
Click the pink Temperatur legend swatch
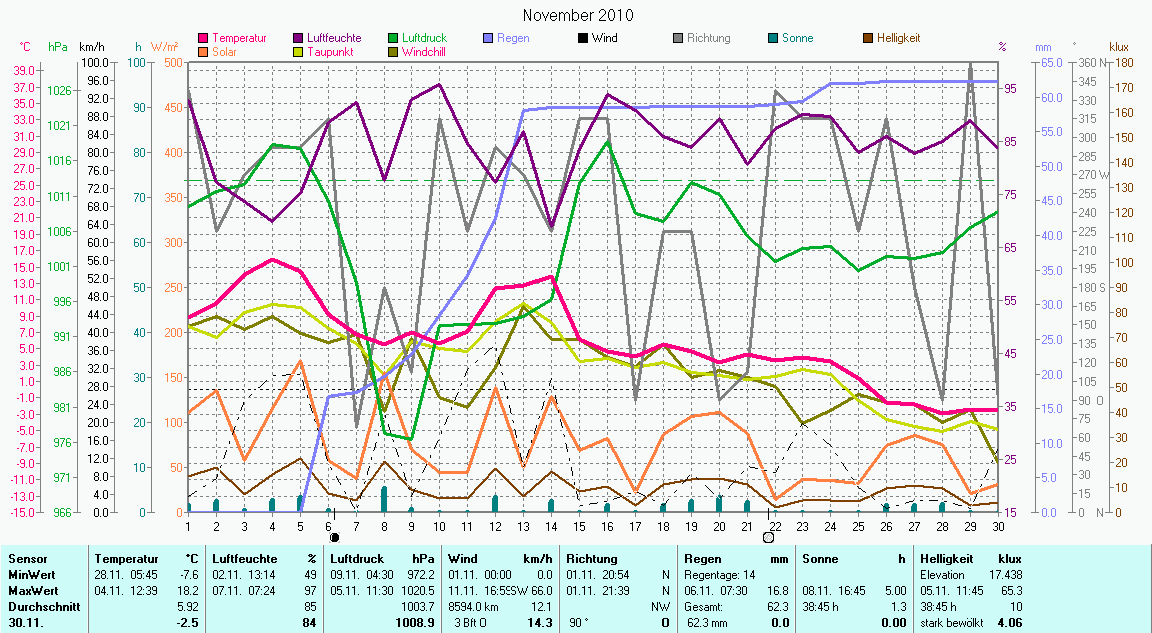point(205,39)
